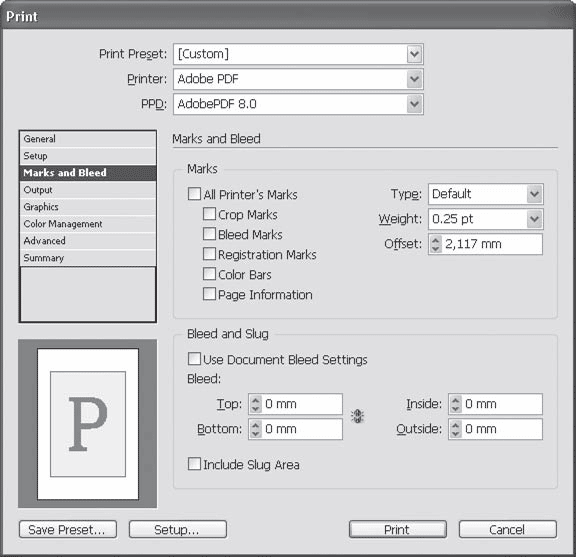The image size is (576, 557).
Task: Turn on Registration Marks
Action: click(x=209, y=254)
